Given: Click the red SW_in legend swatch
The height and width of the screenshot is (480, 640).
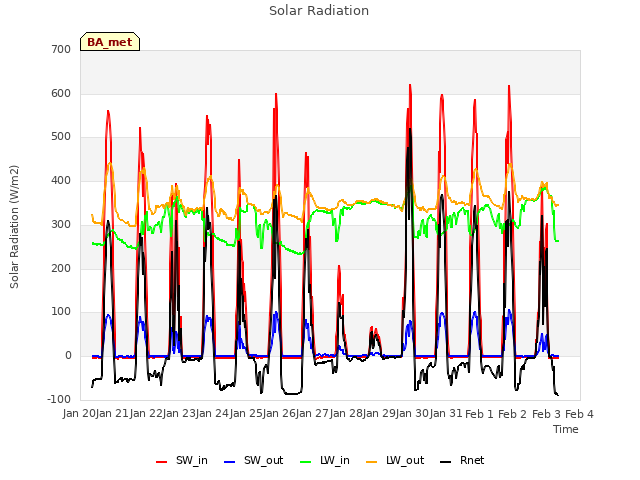Looking at the screenshot, I should (162, 462).
